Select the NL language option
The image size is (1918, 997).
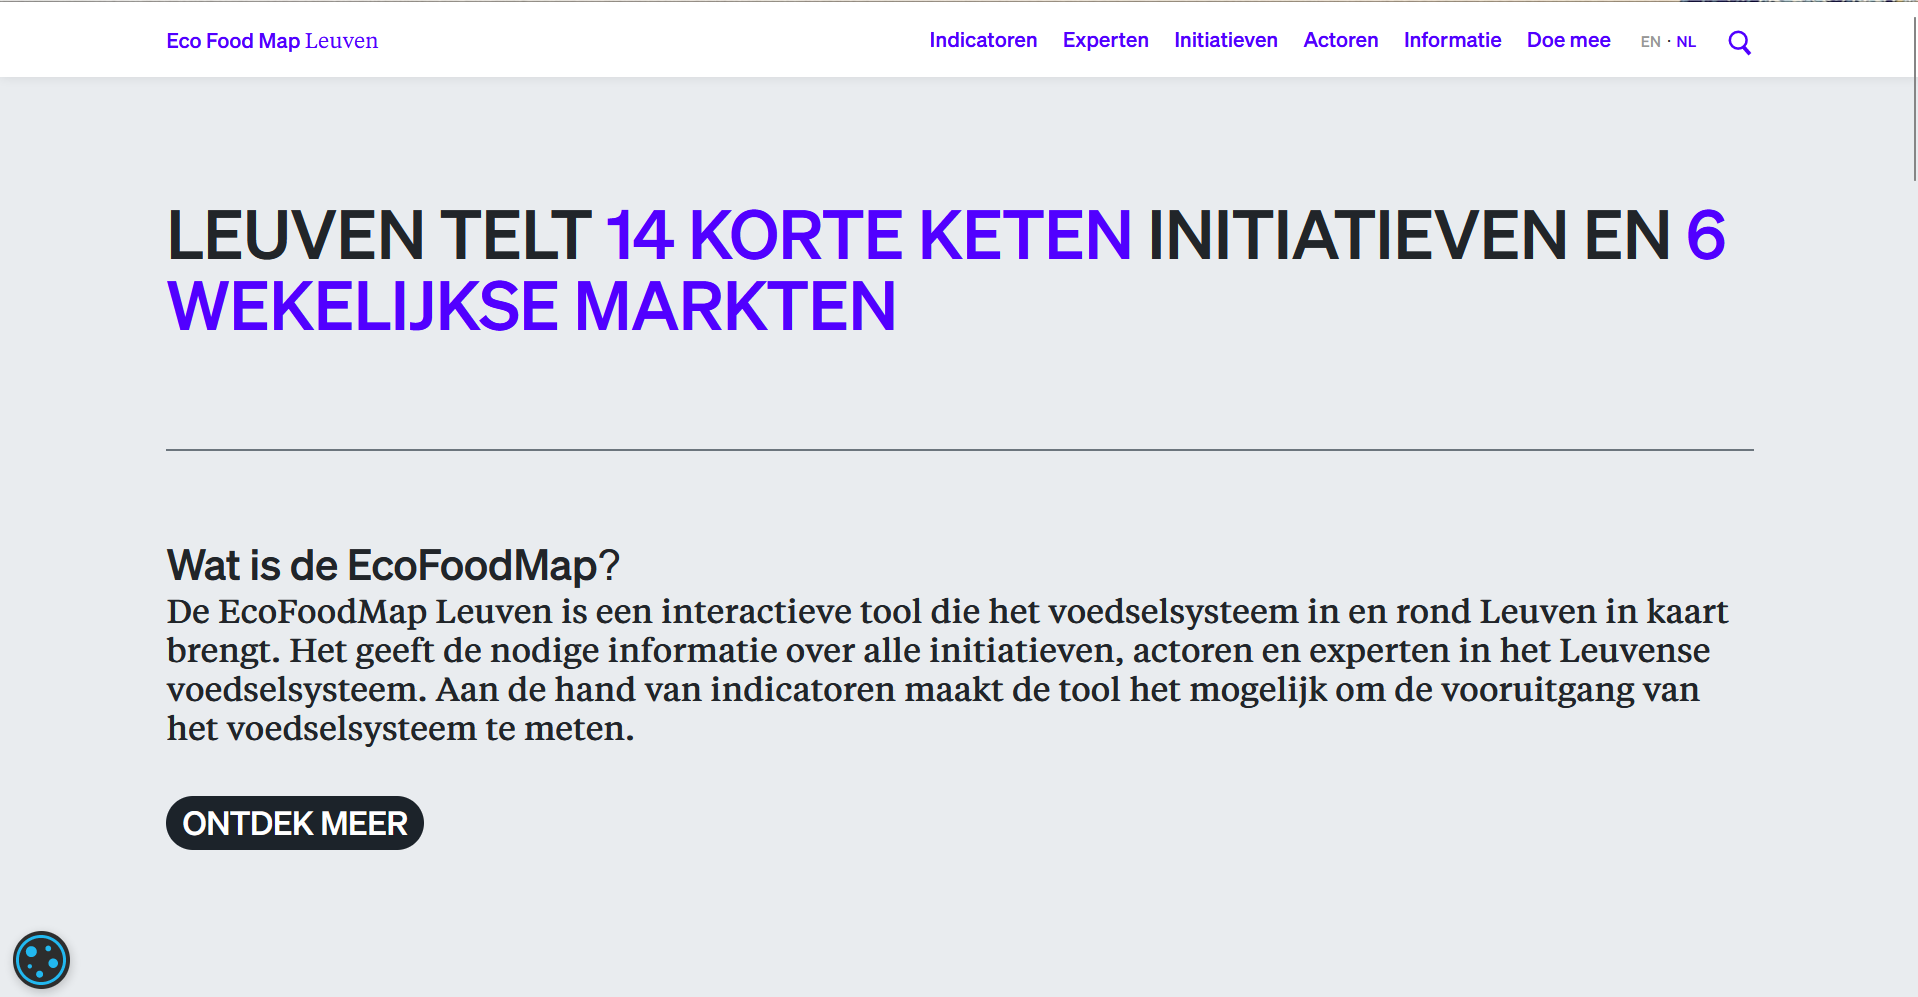click(x=1686, y=42)
